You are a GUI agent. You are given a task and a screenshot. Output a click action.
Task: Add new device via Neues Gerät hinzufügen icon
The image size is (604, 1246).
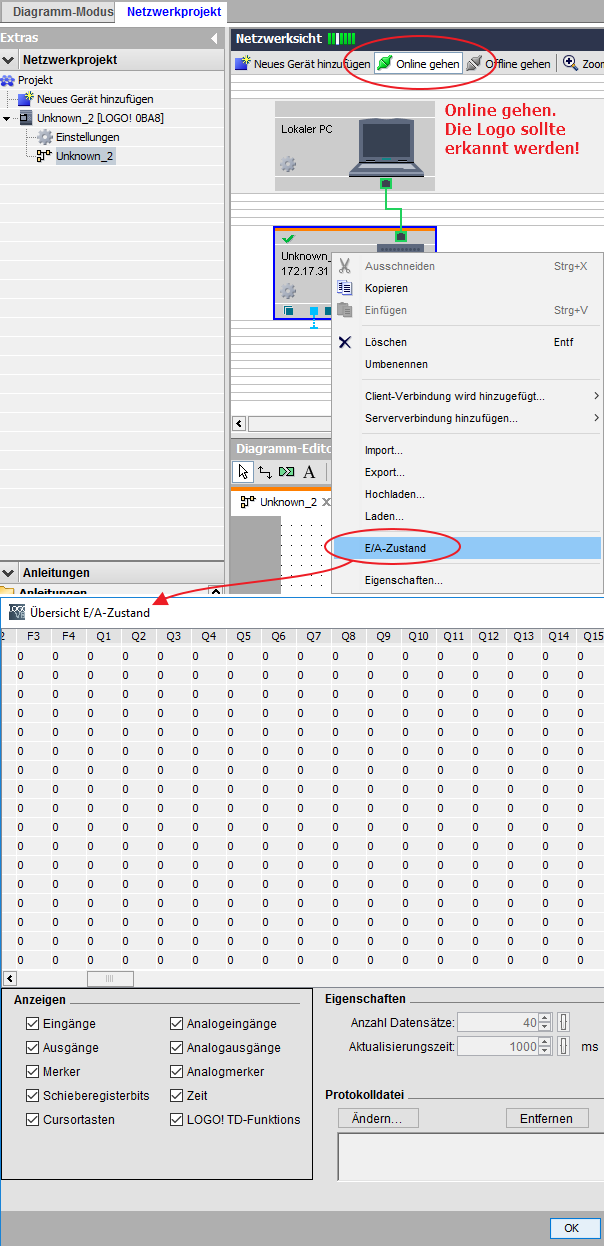click(x=242, y=64)
